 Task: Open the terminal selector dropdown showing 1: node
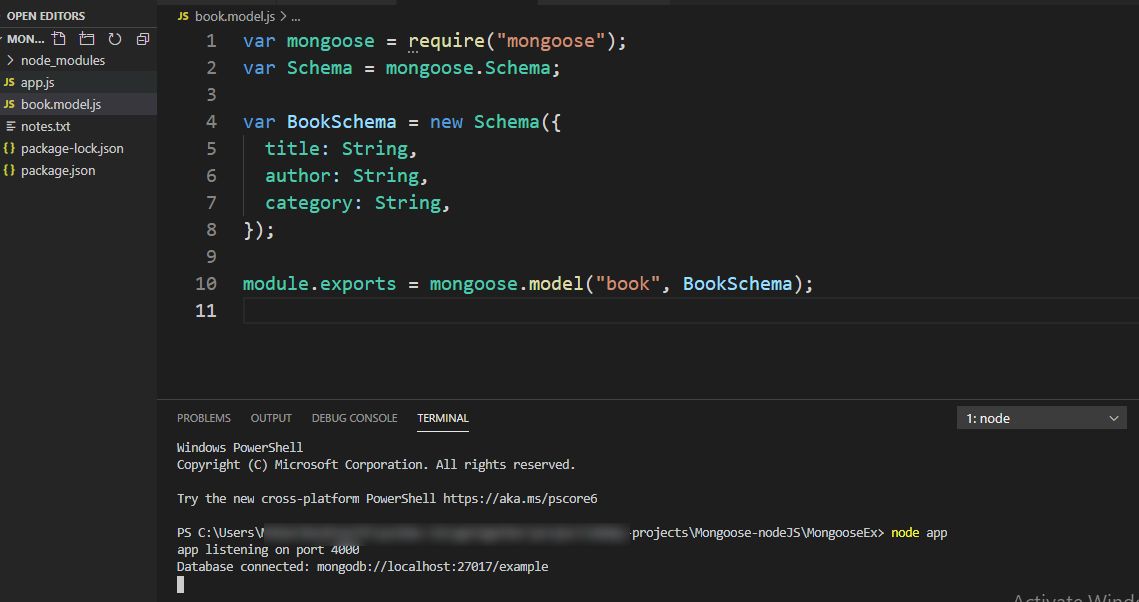[x=1041, y=417]
